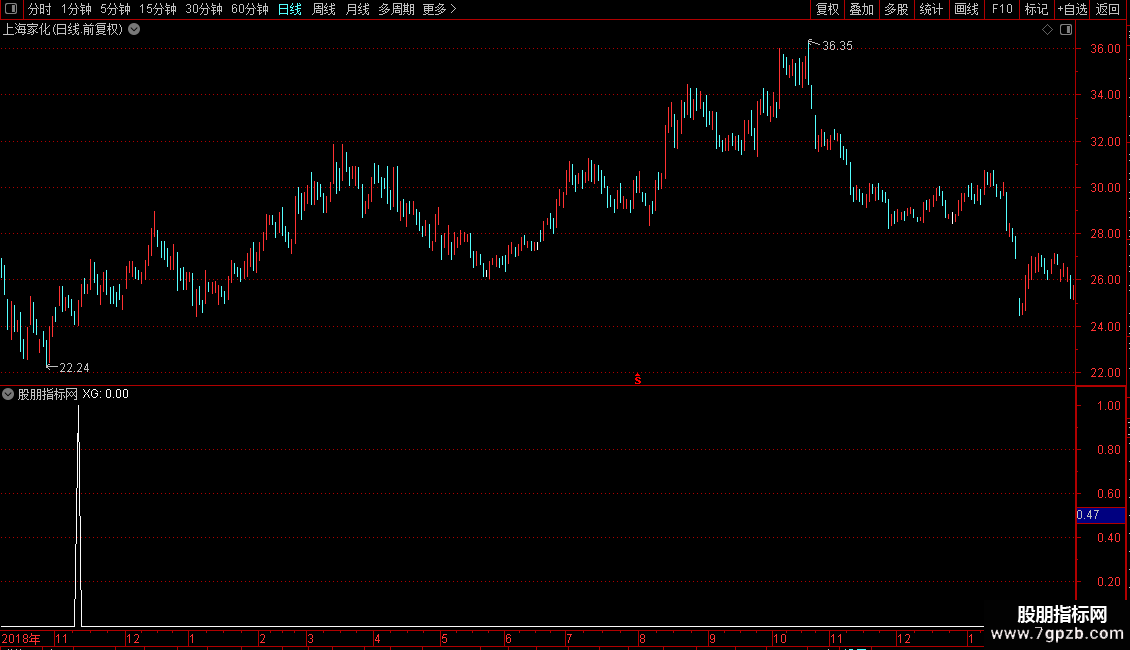
Task: Click the red S marker on chart
Action: click(638, 379)
